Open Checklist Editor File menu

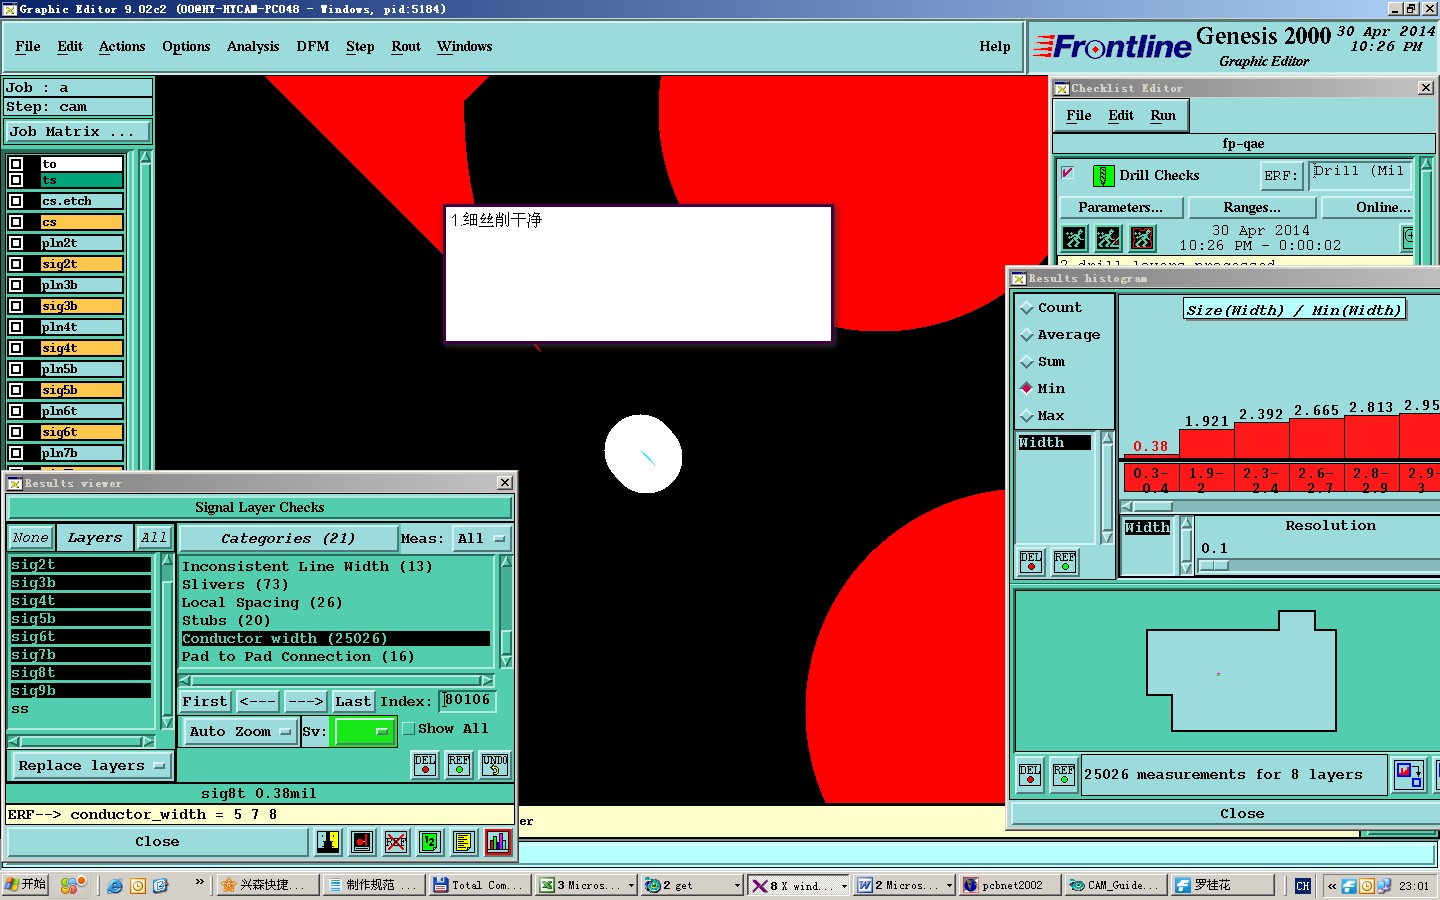1079,116
